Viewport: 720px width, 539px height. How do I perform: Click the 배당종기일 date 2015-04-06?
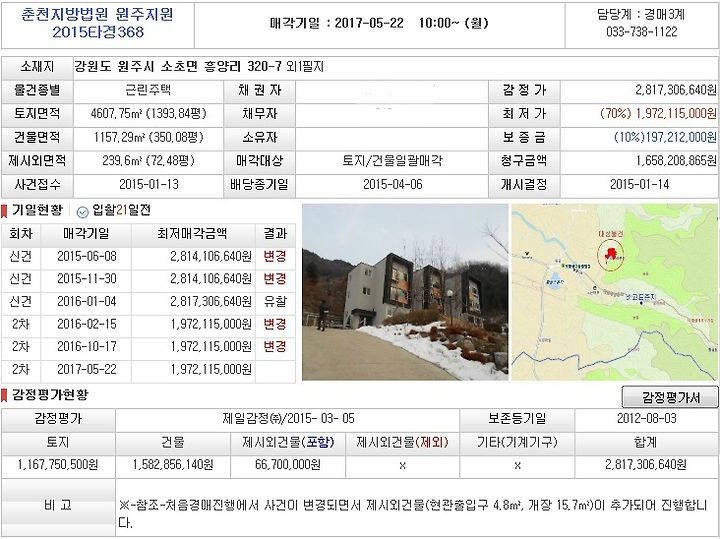pyautogui.click(x=393, y=185)
